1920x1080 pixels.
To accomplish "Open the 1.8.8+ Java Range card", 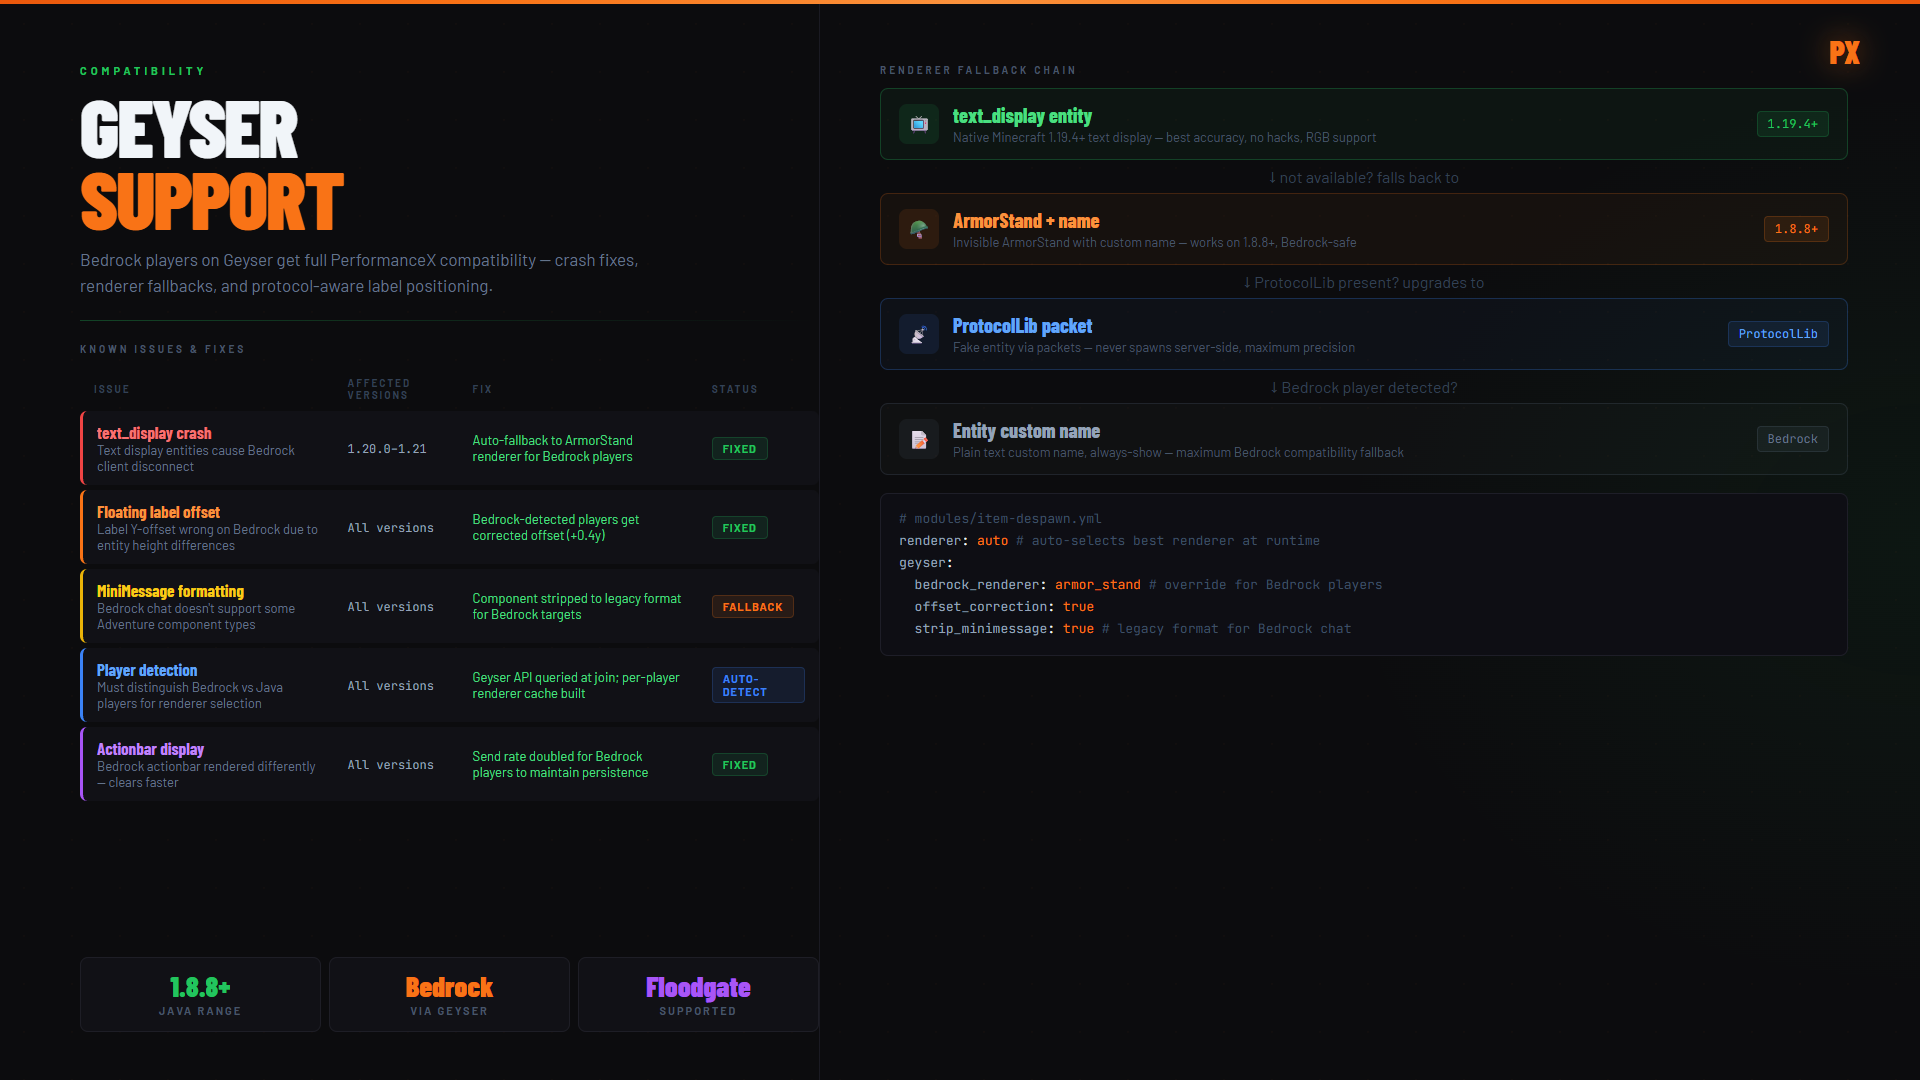I will tap(200, 994).
